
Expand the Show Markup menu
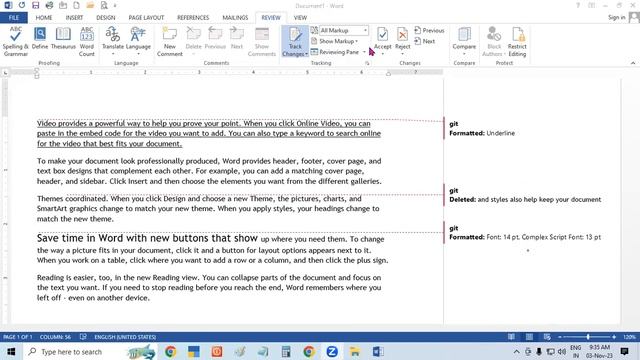point(335,41)
